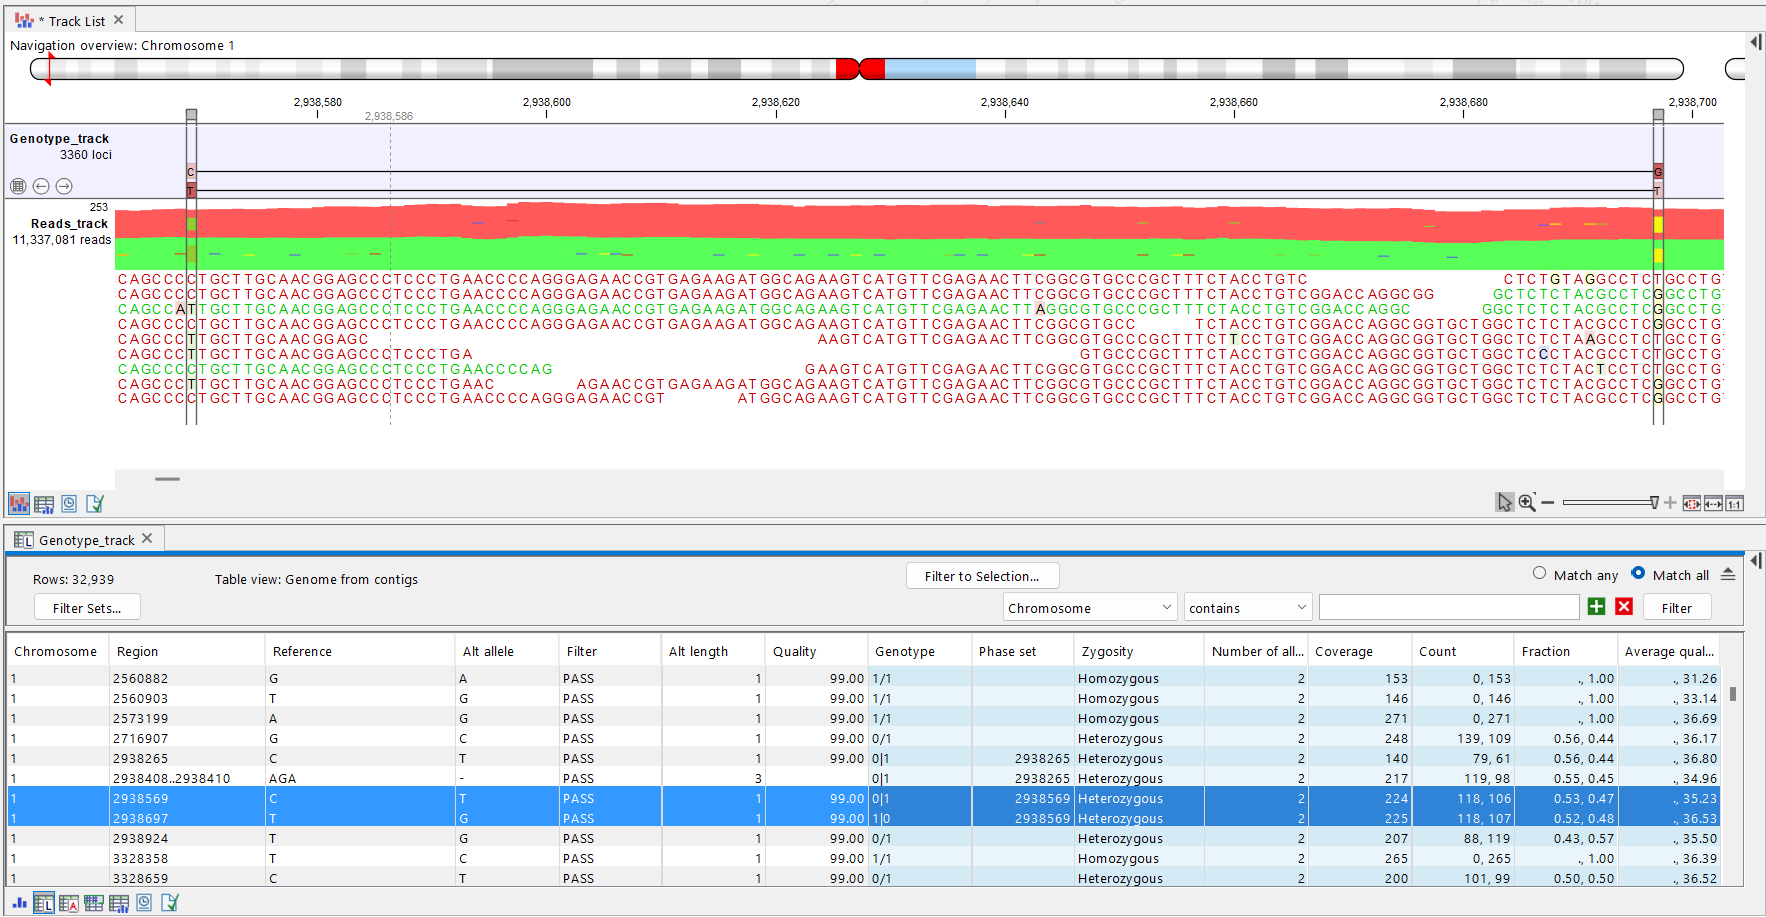Click the zoom to selection icon

tap(1692, 504)
